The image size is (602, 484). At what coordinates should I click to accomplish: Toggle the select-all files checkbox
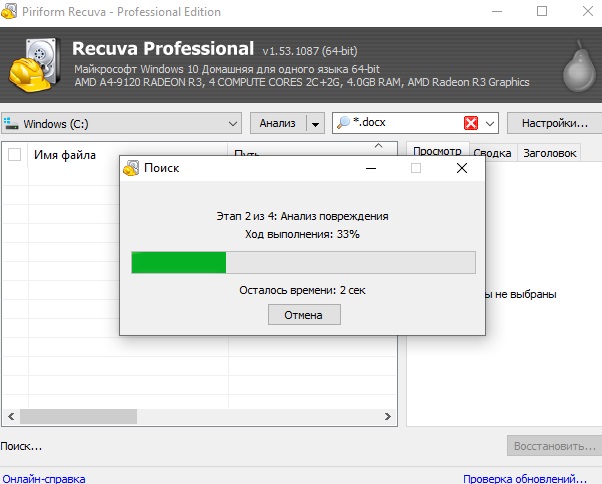click(14, 154)
